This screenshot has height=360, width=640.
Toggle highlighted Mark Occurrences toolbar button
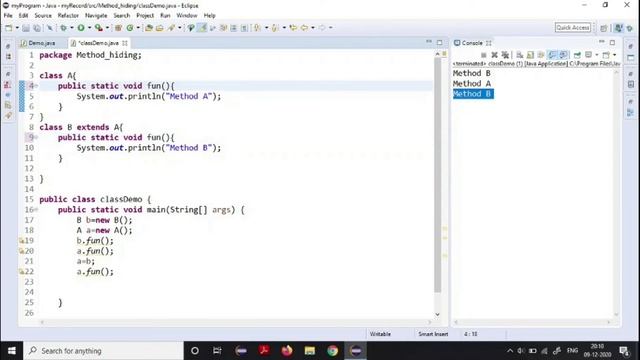click(x=202, y=28)
